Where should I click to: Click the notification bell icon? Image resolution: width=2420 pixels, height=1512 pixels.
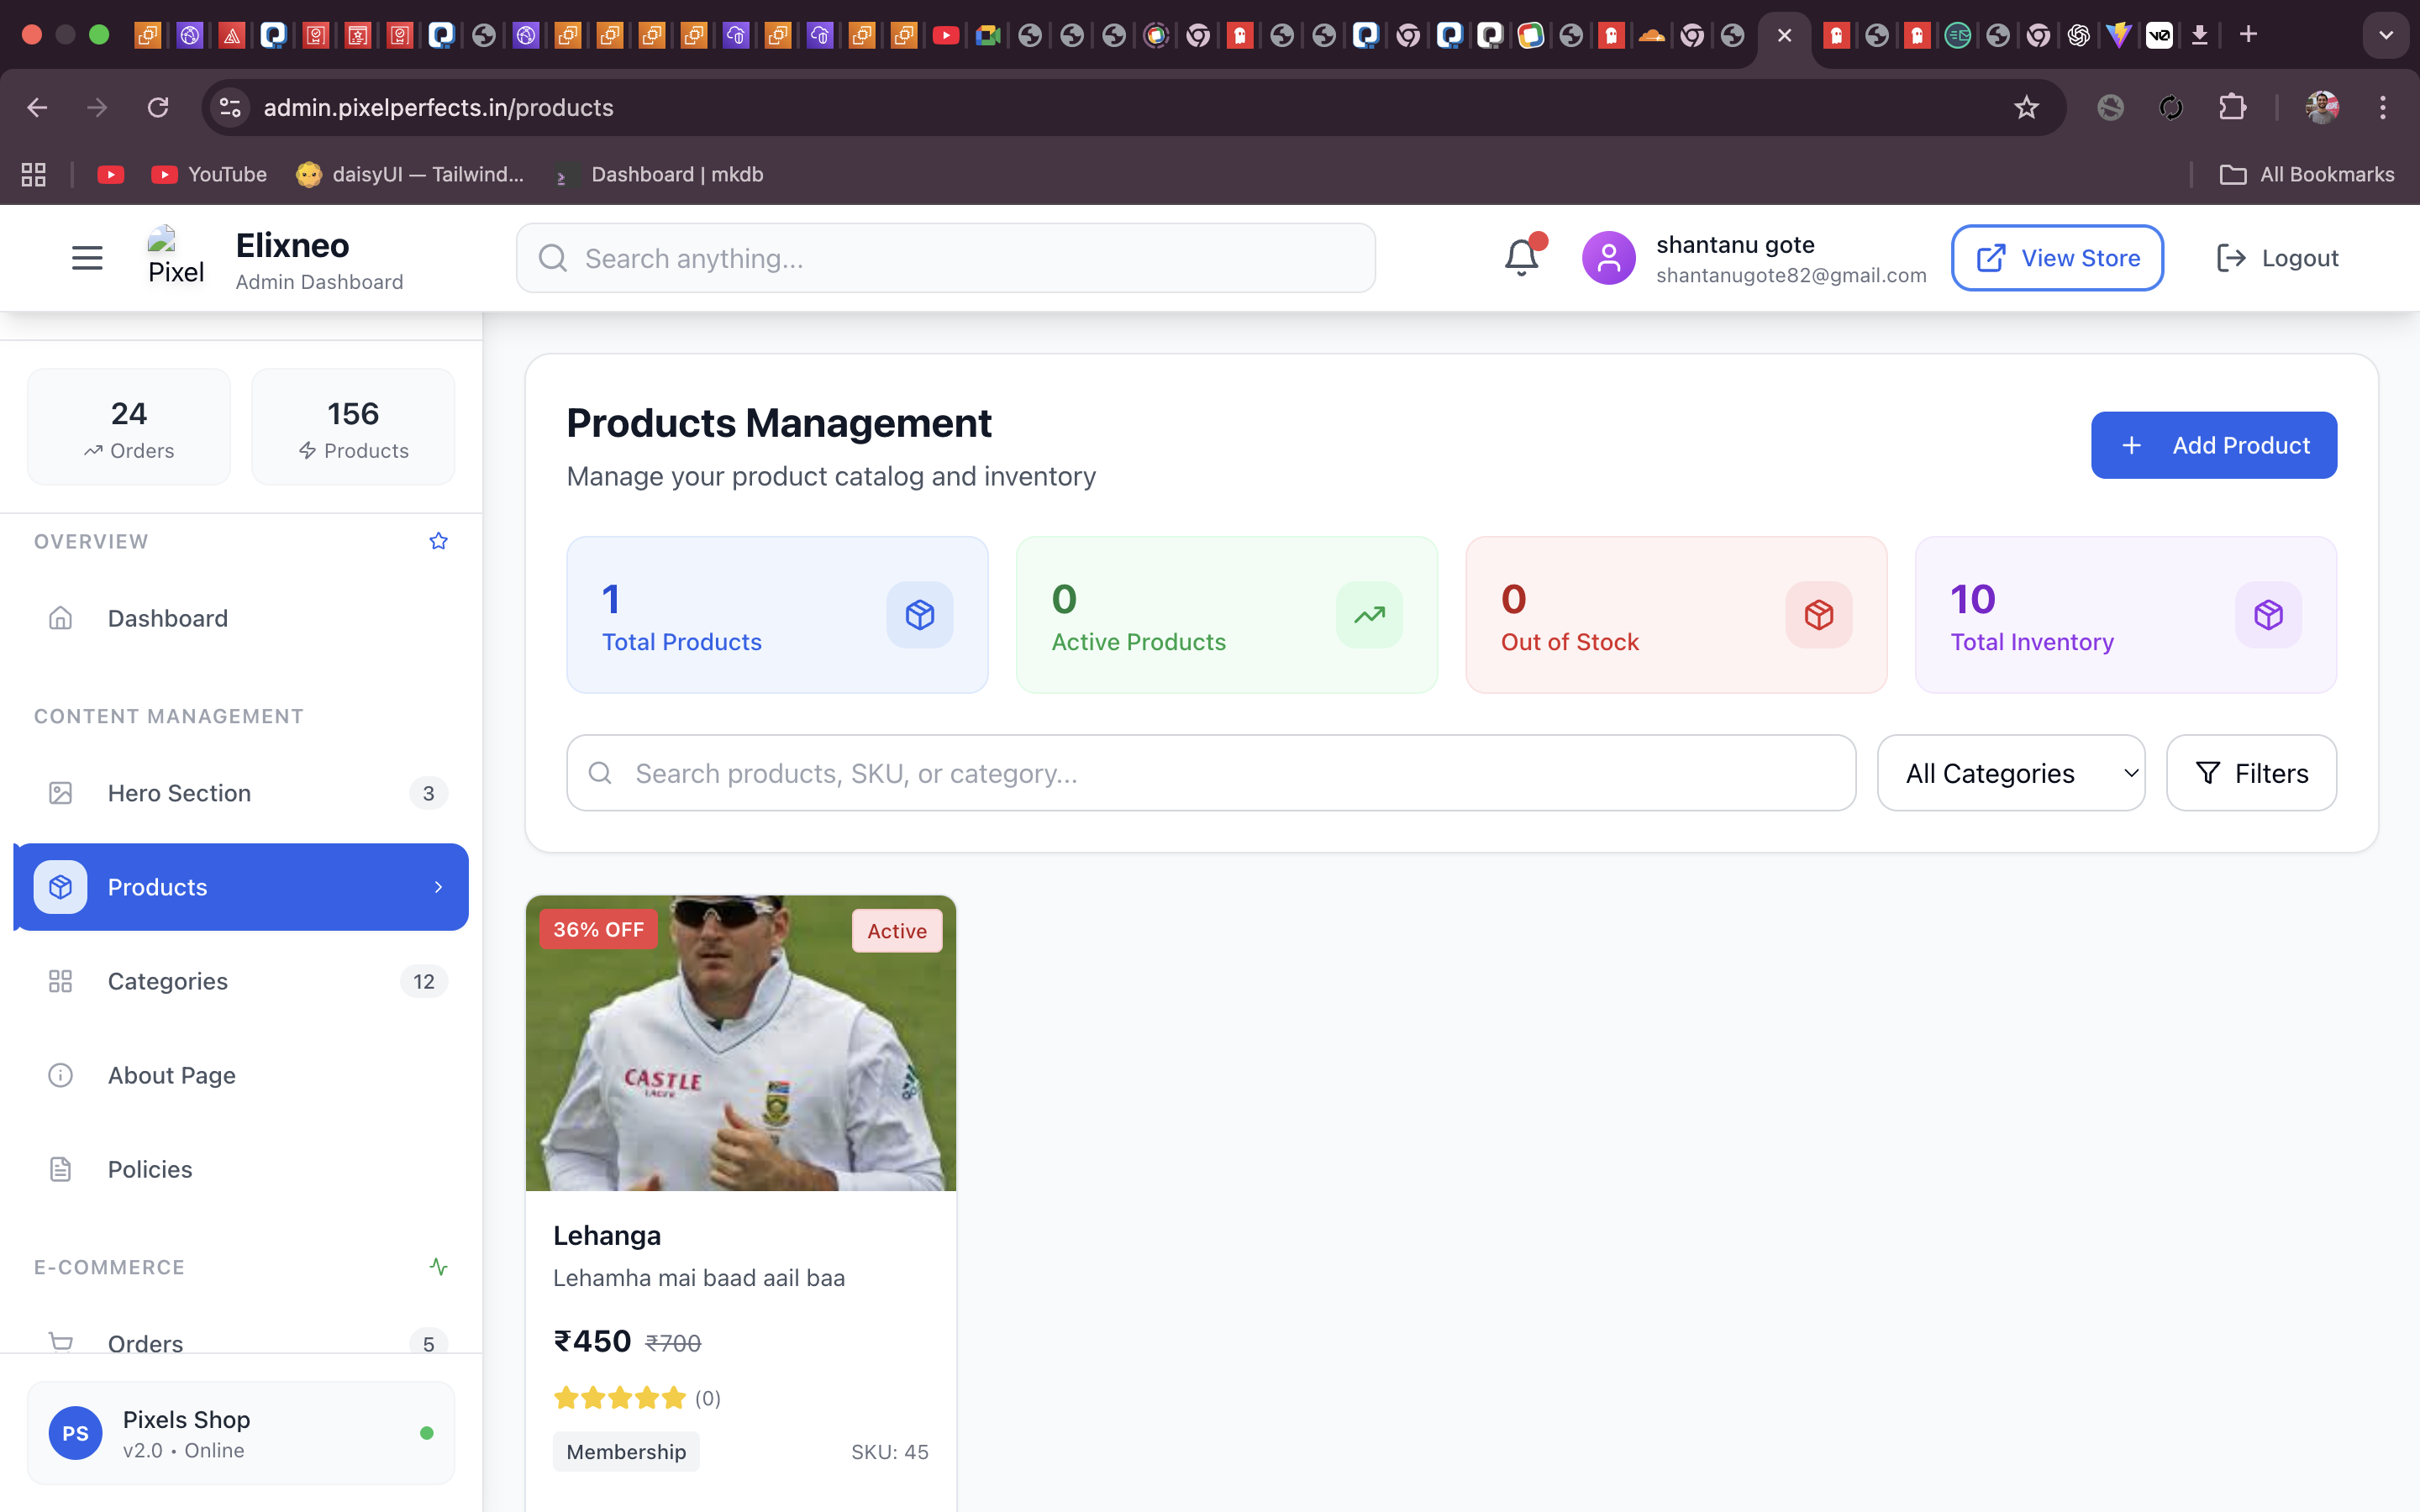pos(1521,258)
